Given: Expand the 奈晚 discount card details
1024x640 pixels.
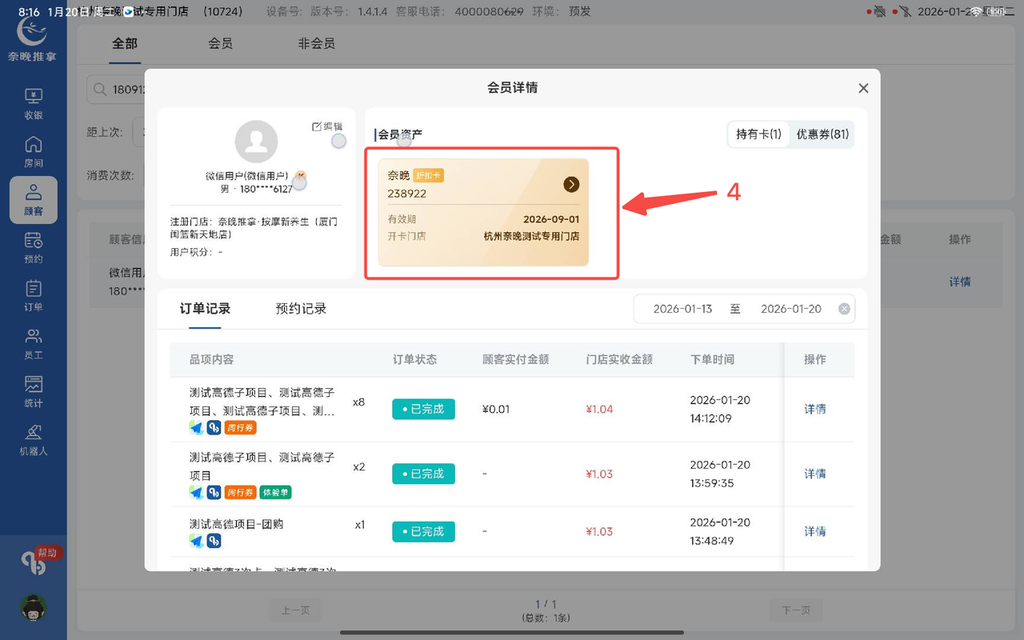Looking at the screenshot, I should [571, 184].
